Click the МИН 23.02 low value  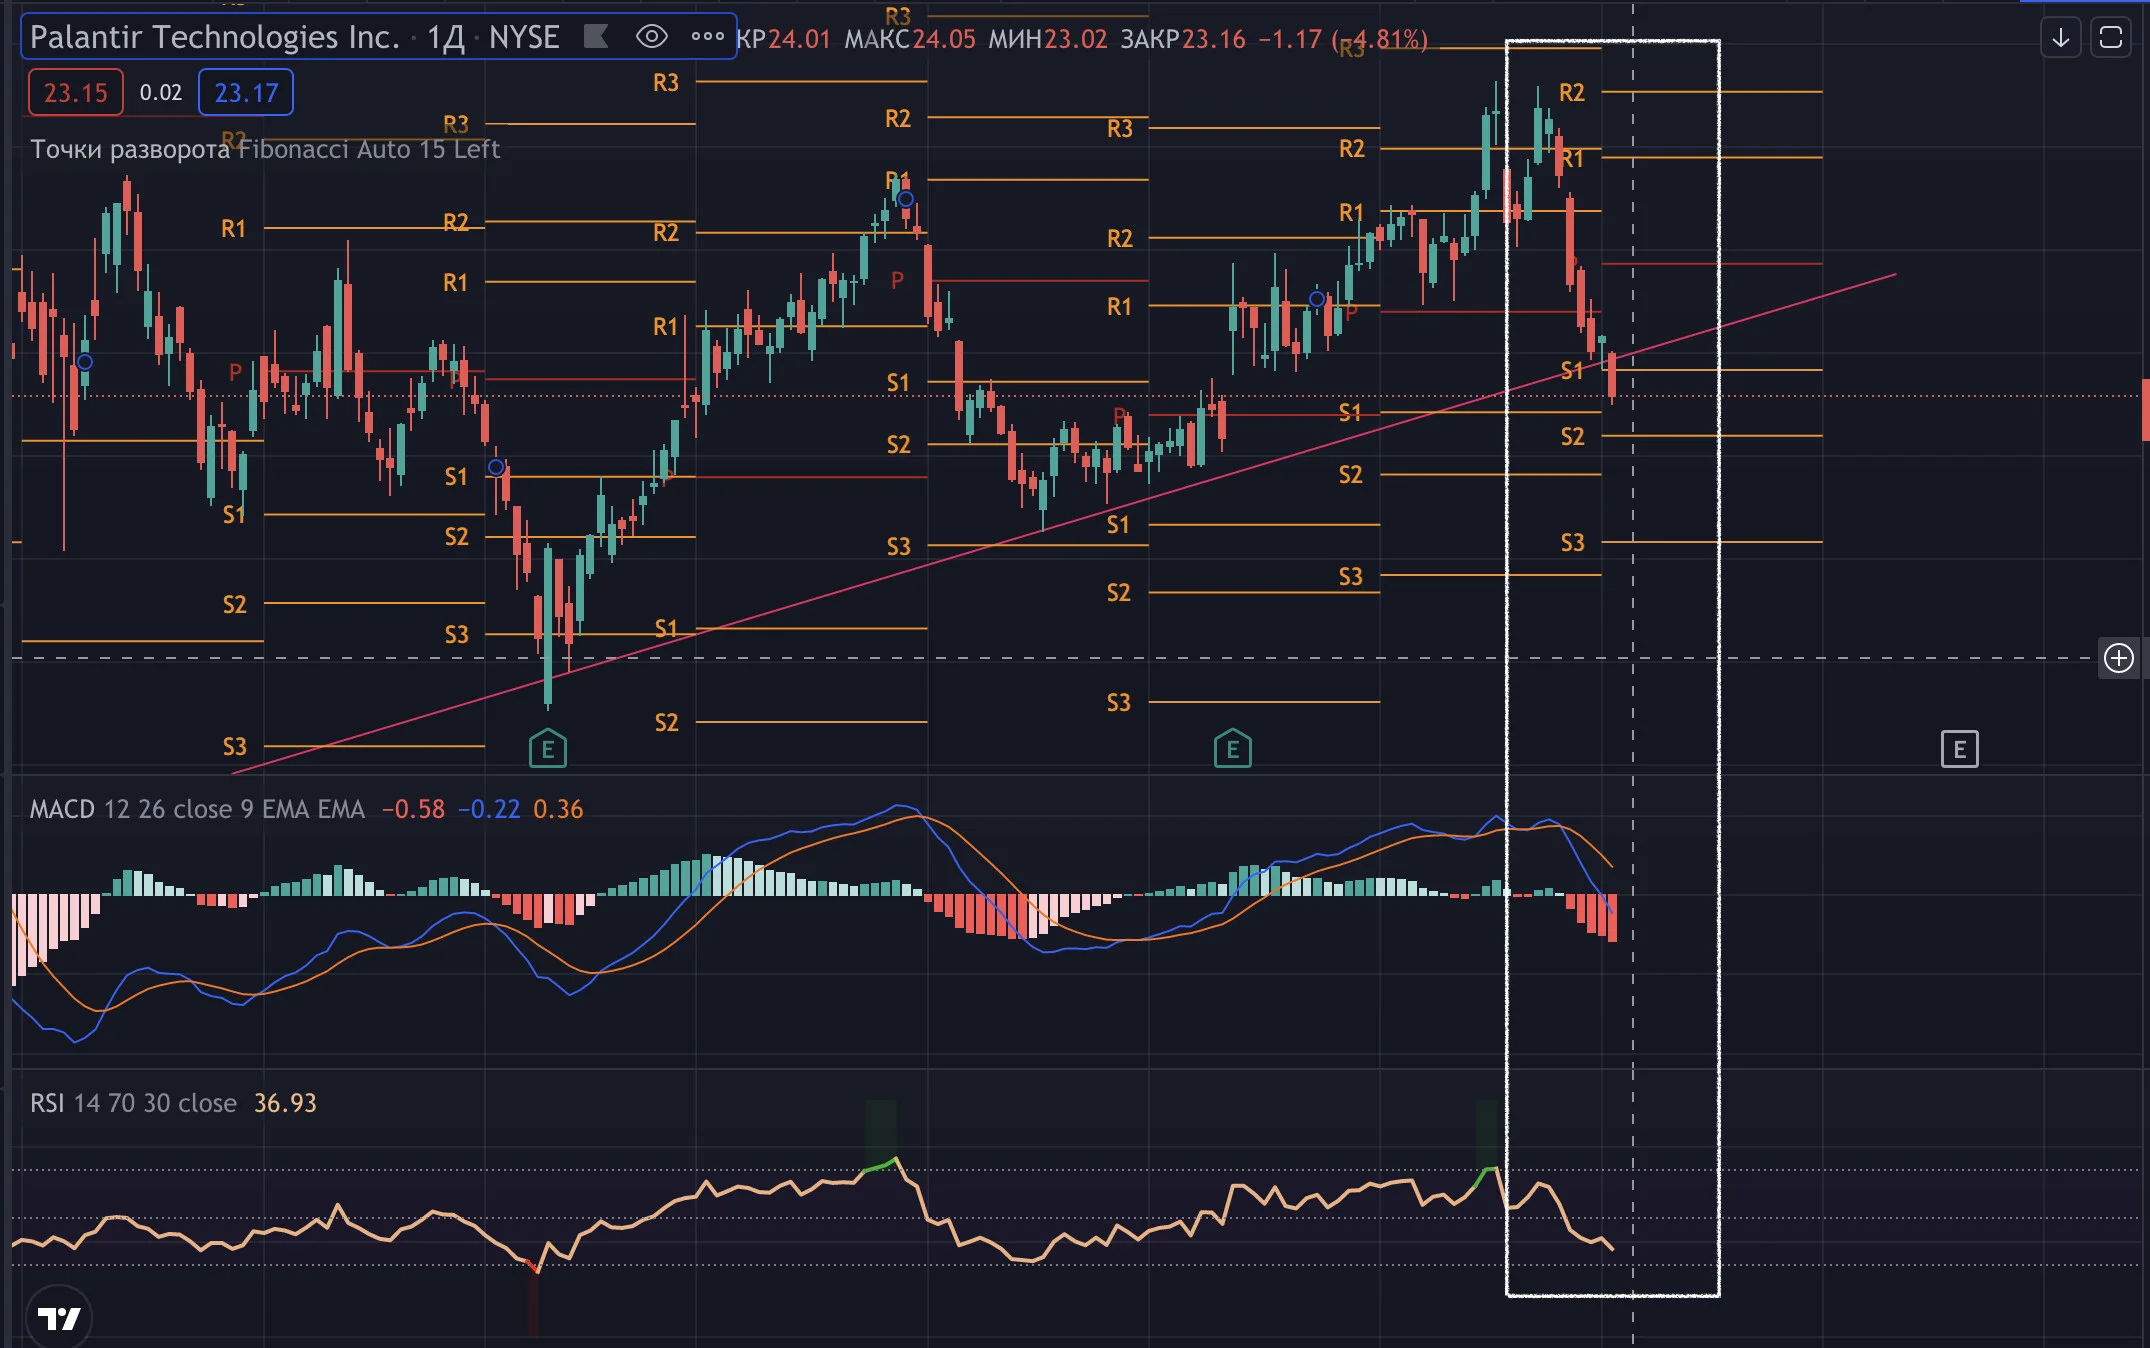pos(1048,39)
